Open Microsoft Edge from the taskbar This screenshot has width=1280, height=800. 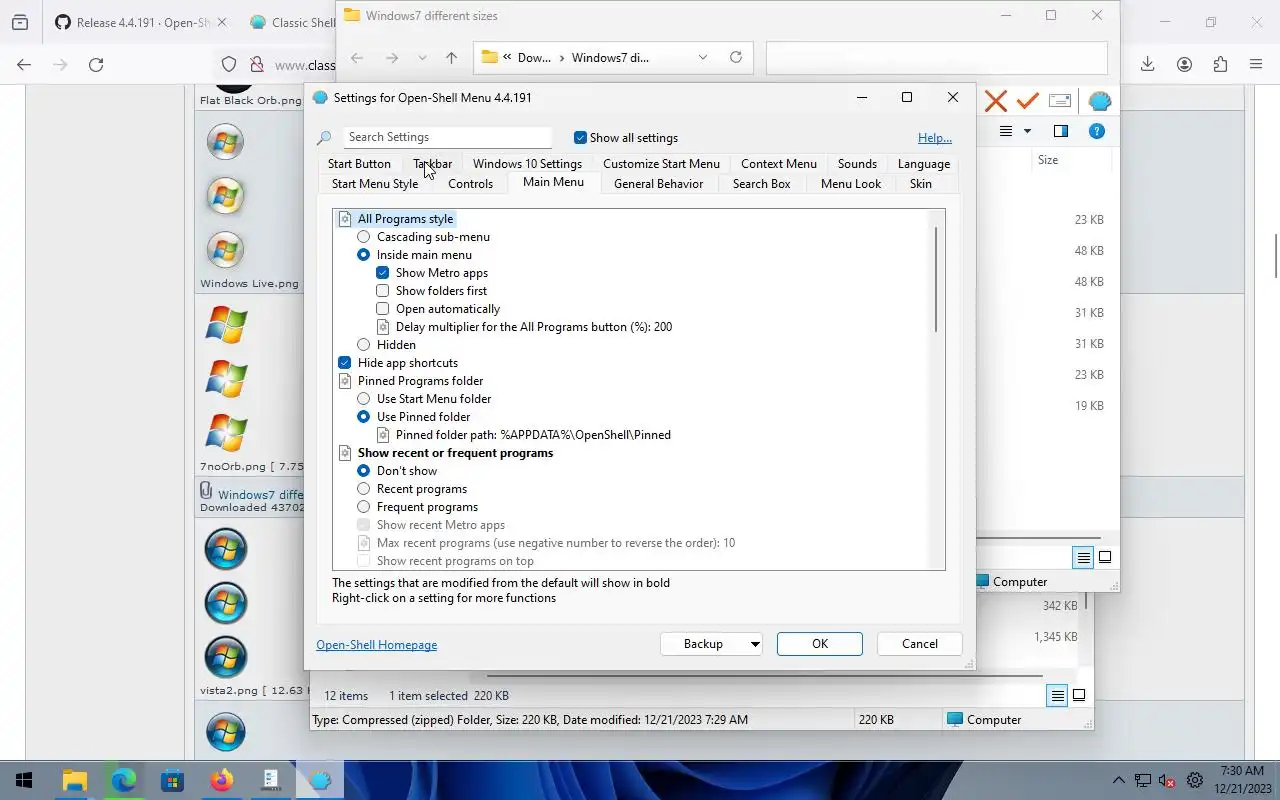pos(124,780)
